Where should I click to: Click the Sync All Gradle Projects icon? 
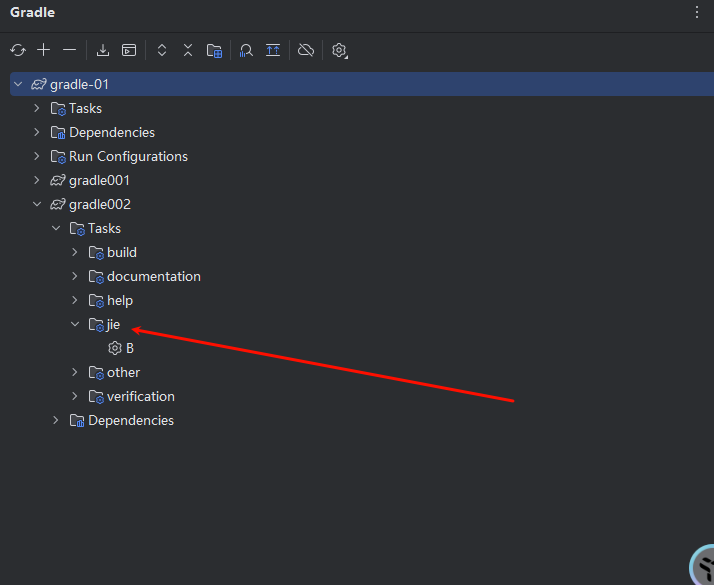pyautogui.click(x=18, y=50)
